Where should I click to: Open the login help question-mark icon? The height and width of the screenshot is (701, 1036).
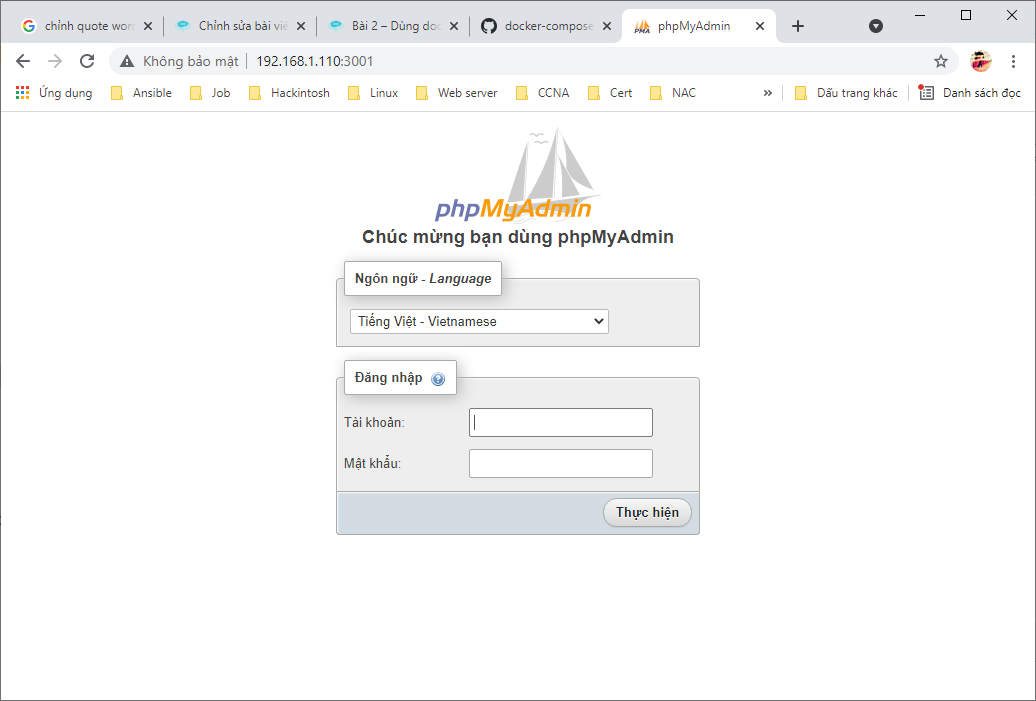pos(438,379)
